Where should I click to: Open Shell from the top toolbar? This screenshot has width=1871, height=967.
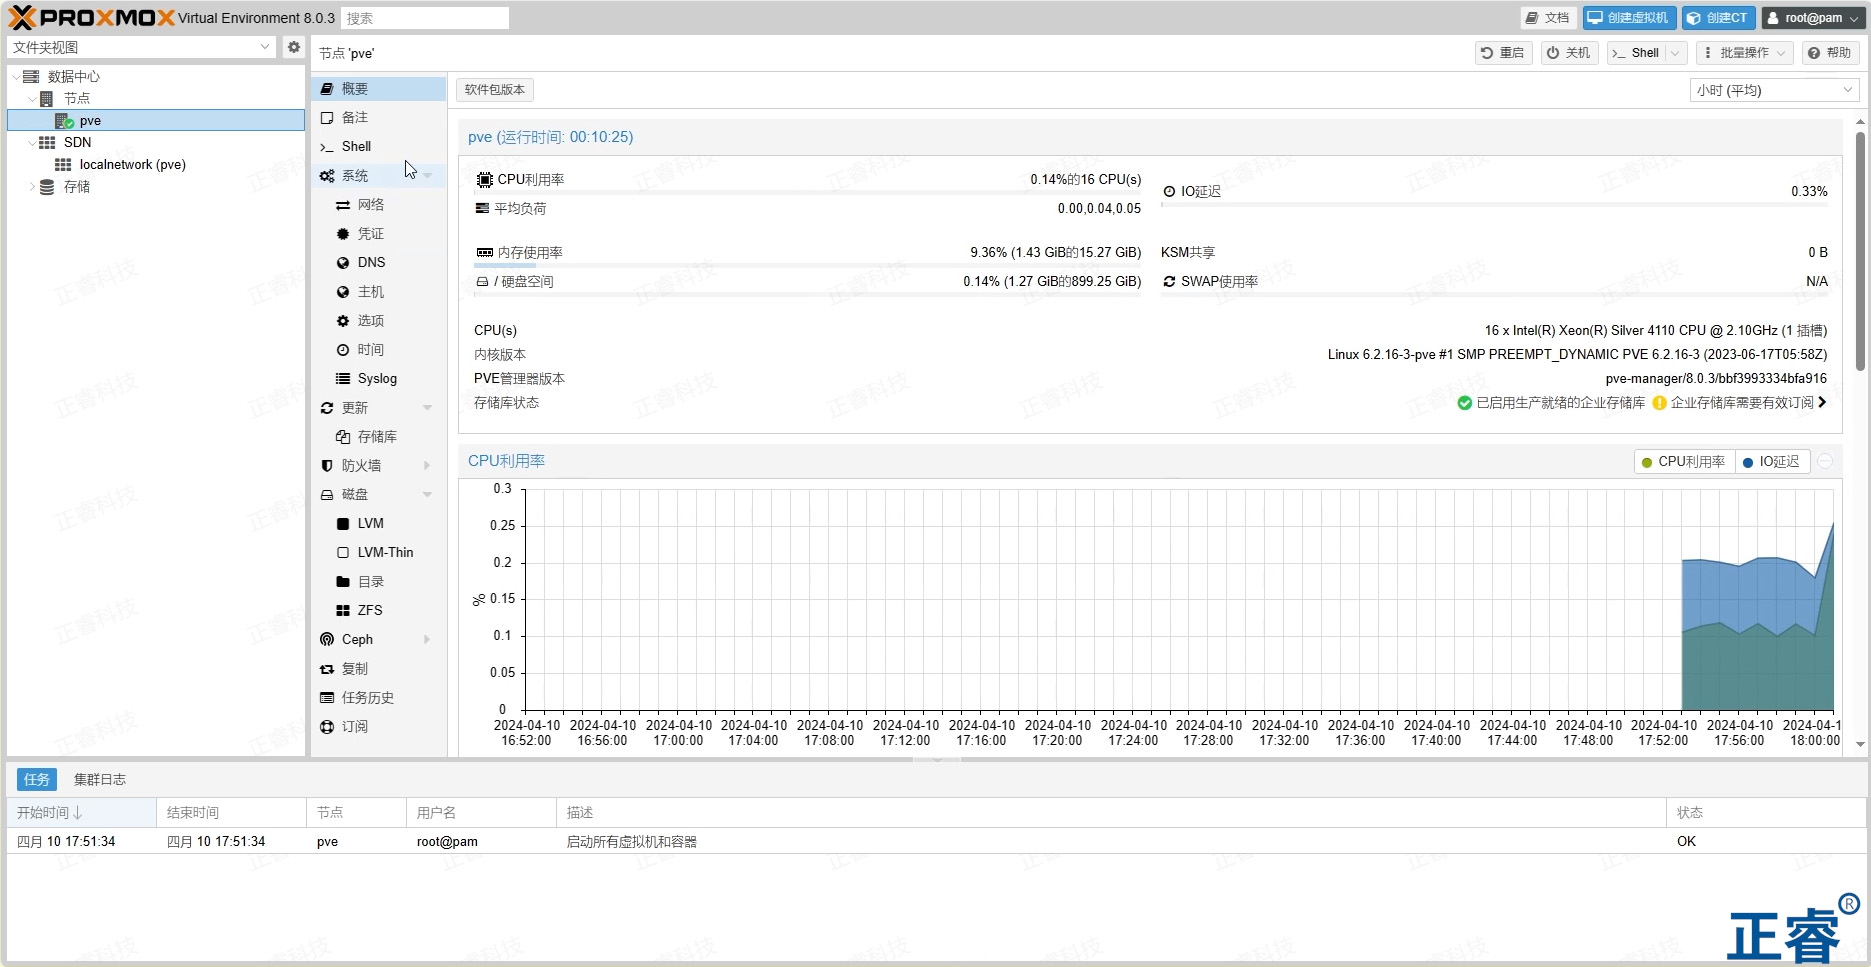pos(1636,53)
